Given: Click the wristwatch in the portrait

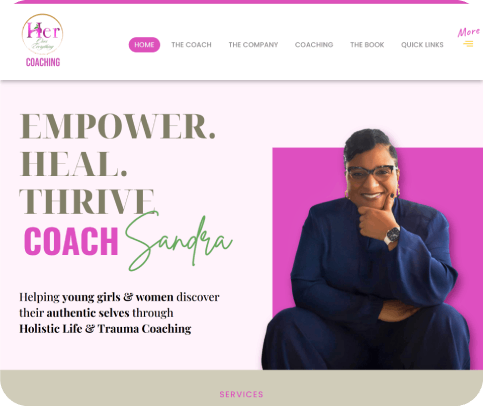Looking at the screenshot, I should tap(392, 235).
